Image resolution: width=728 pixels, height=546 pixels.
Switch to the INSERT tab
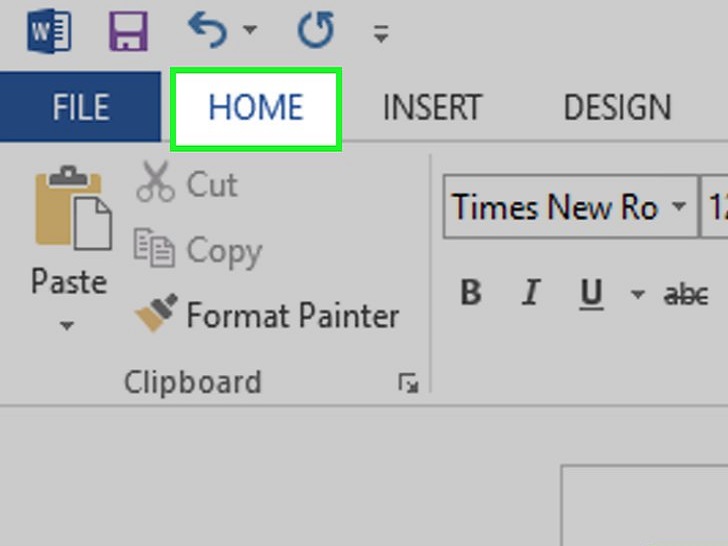(x=432, y=107)
